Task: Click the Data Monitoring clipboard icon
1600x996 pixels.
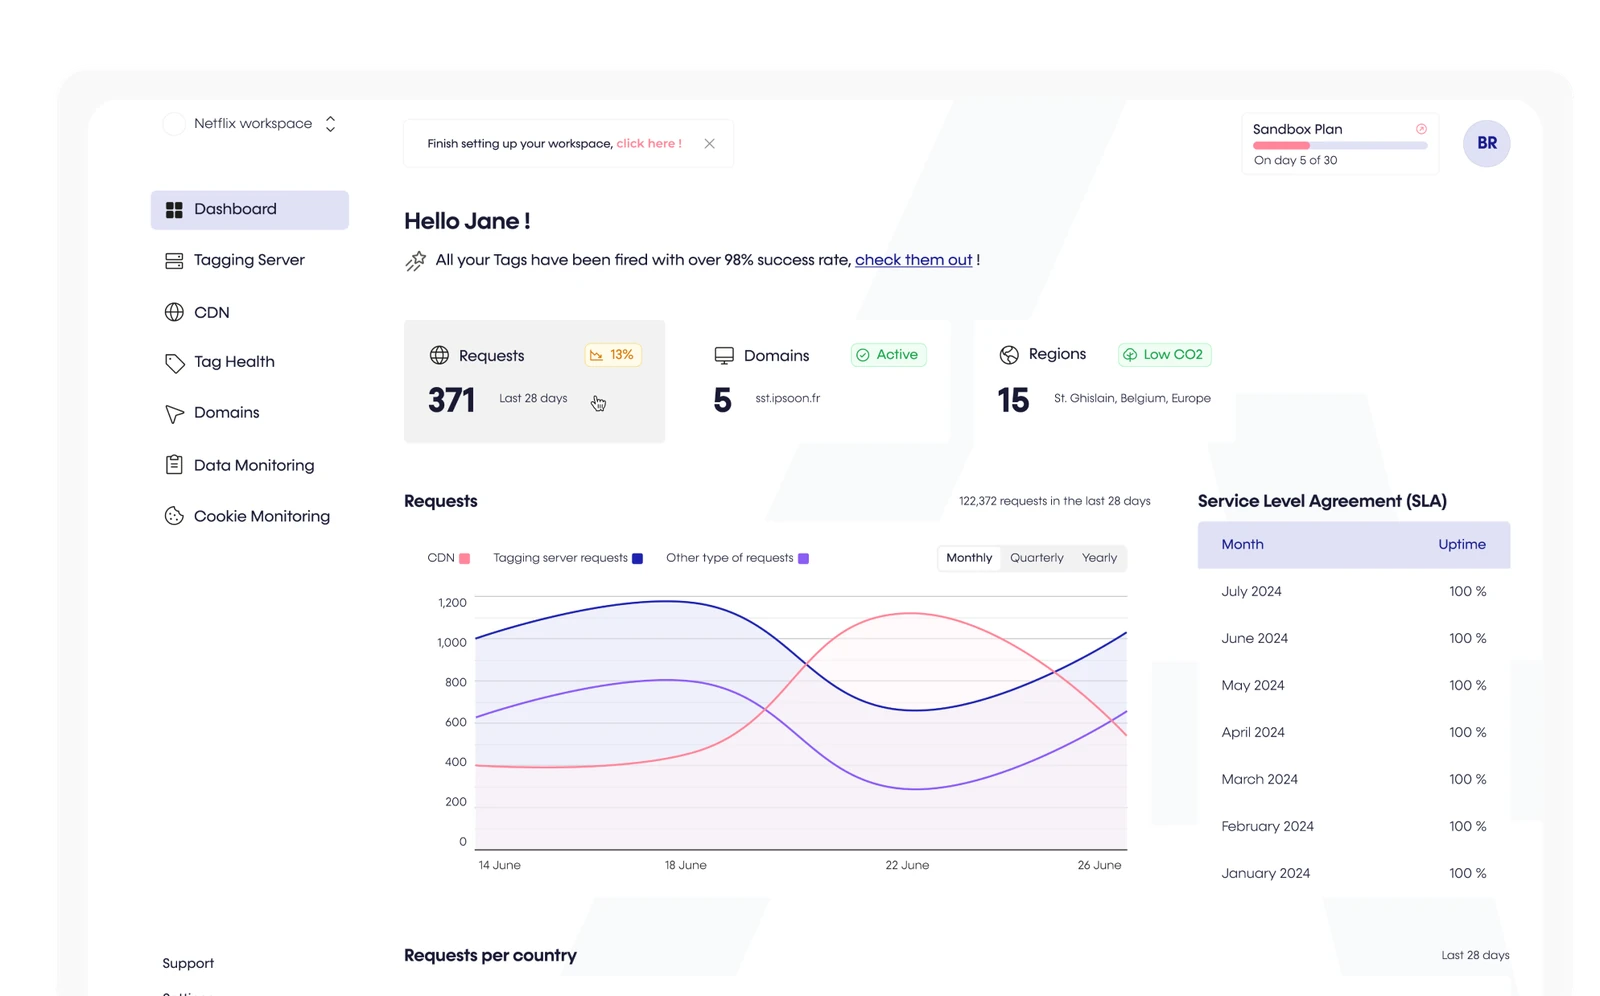Action: pos(174,465)
